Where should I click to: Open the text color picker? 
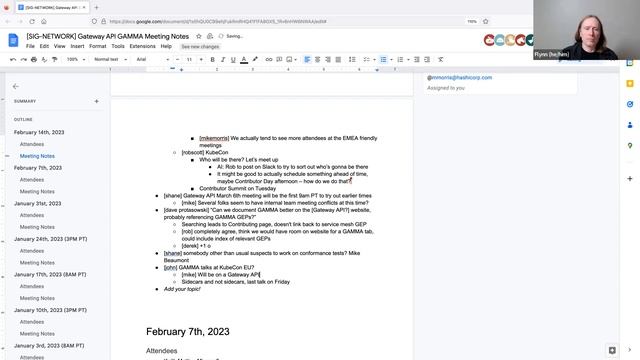tap(244, 60)
